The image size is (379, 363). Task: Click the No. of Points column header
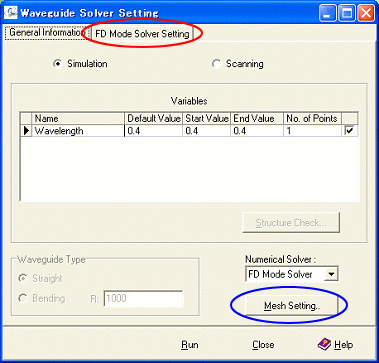313,118
